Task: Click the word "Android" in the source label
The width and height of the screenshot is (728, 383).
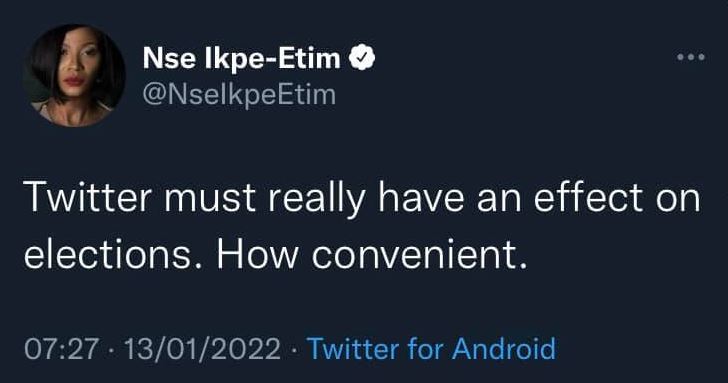Action: tap(504, 348)
